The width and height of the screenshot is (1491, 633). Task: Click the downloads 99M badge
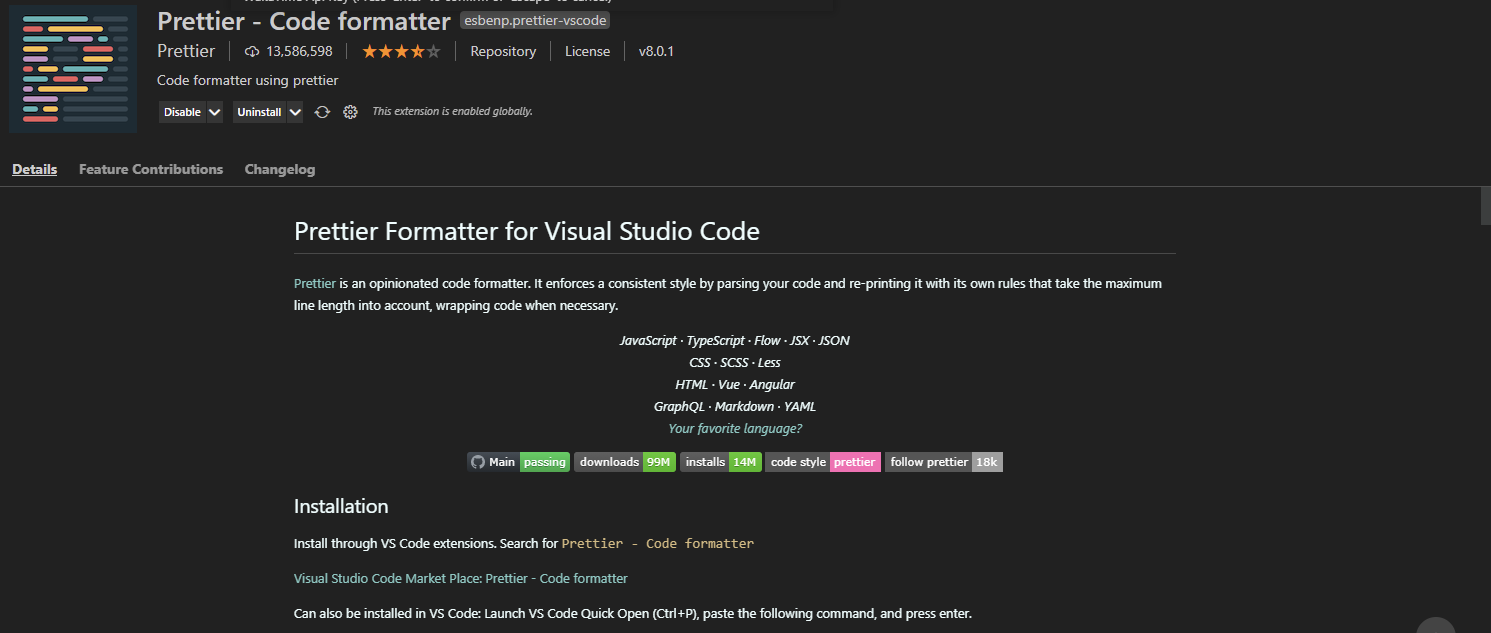pos(625,462)
